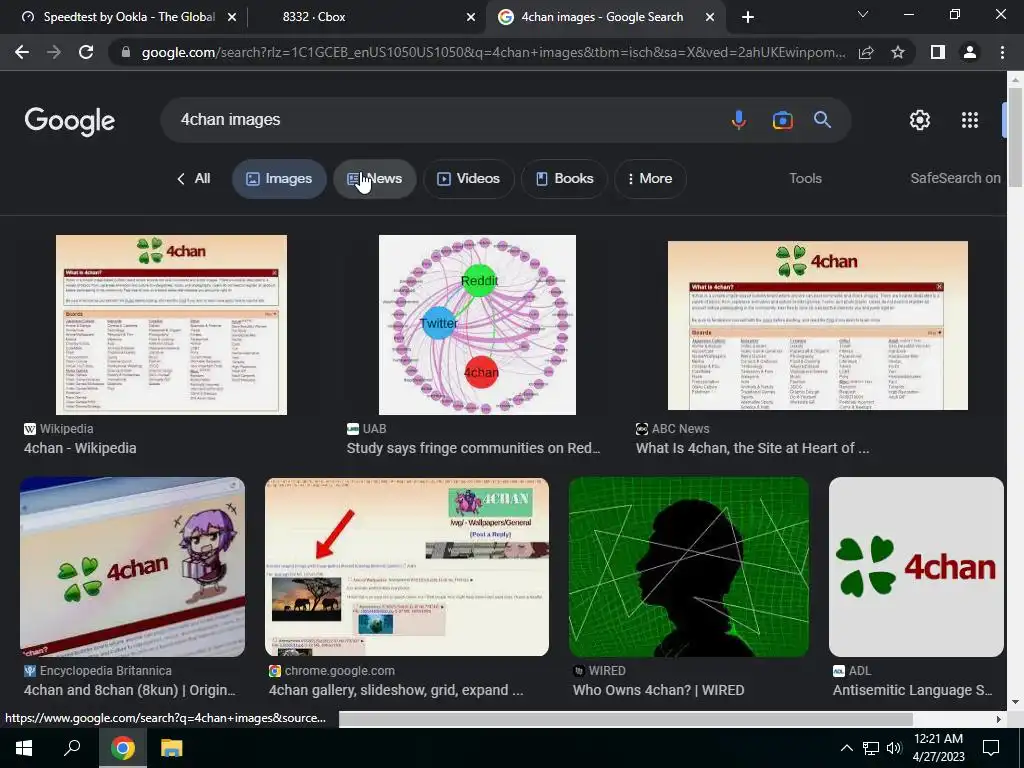Open Google apps grid
The width and height of the screenshot is (1024, 768).
(970, 120)
